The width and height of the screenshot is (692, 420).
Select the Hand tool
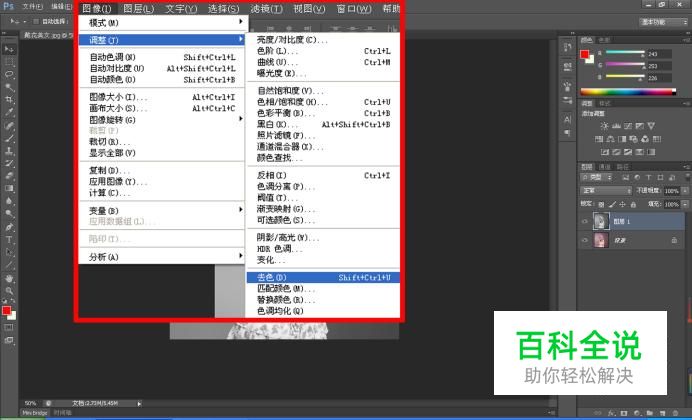coord(9,278)
